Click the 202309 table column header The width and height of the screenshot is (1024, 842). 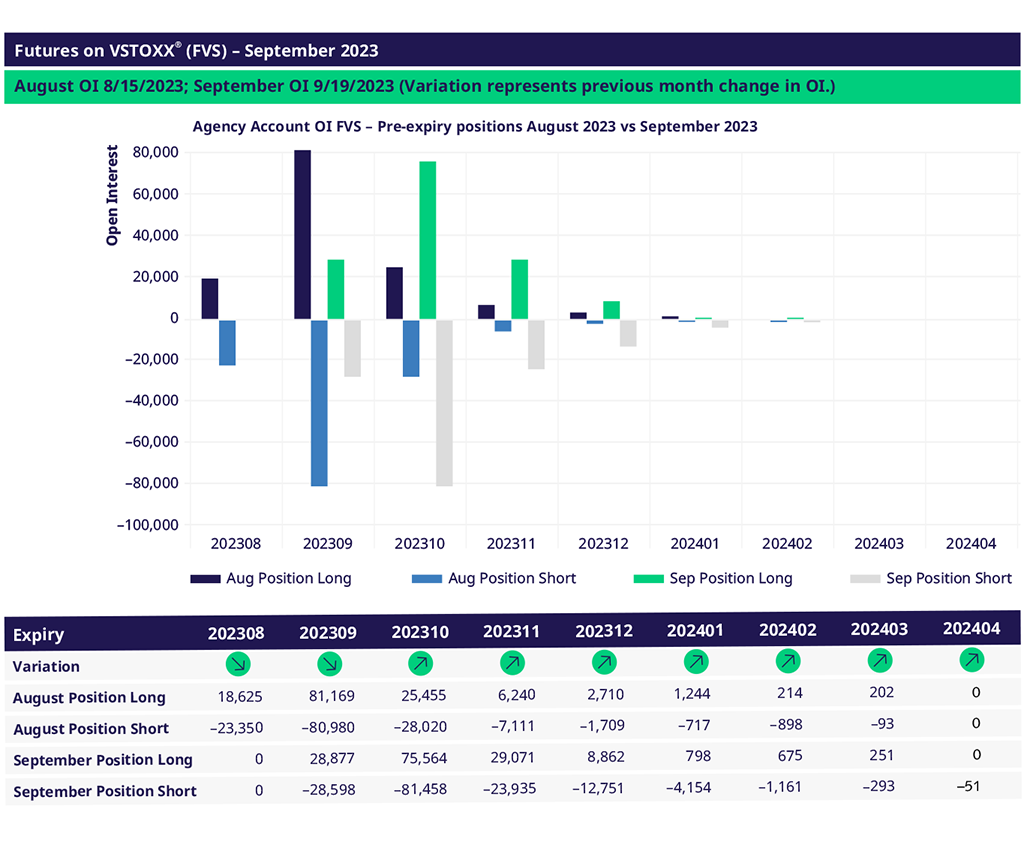[328, 633]
